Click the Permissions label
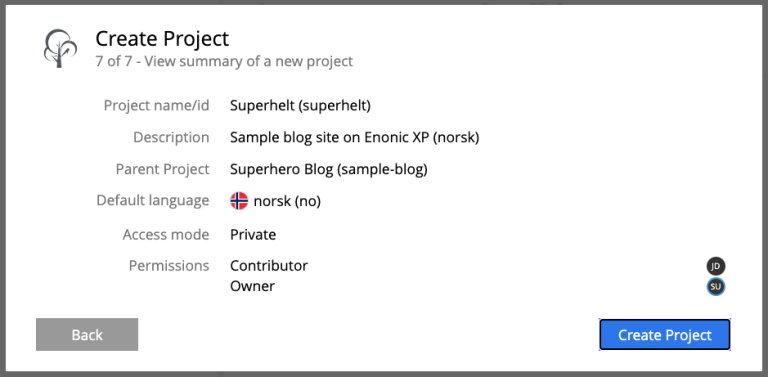The image size is (768, 377). pyautogui.click(x=168, y=266)
